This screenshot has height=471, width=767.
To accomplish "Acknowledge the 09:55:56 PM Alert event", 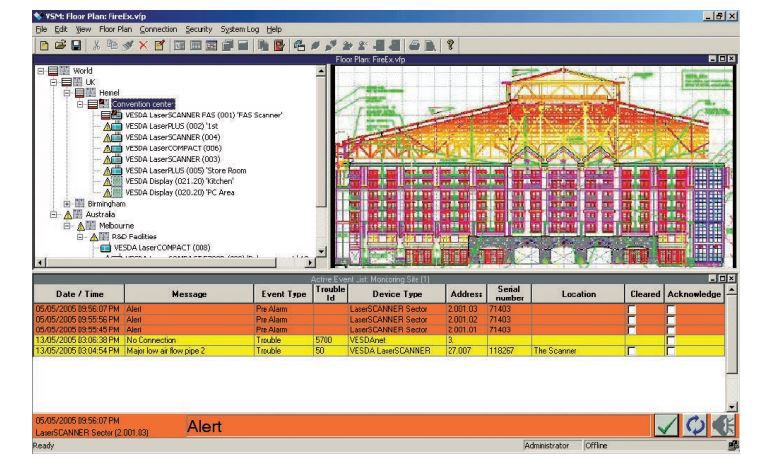I will point(671,320).
